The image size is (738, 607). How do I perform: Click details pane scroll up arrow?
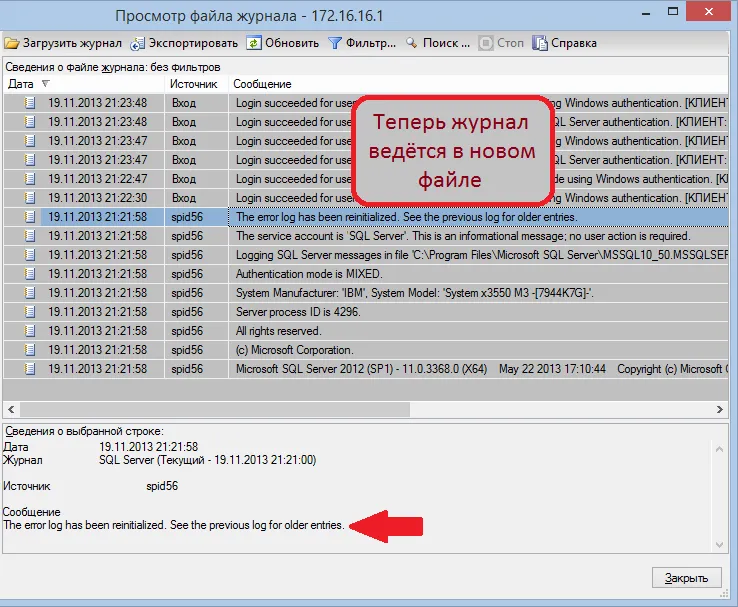(719, 449)
